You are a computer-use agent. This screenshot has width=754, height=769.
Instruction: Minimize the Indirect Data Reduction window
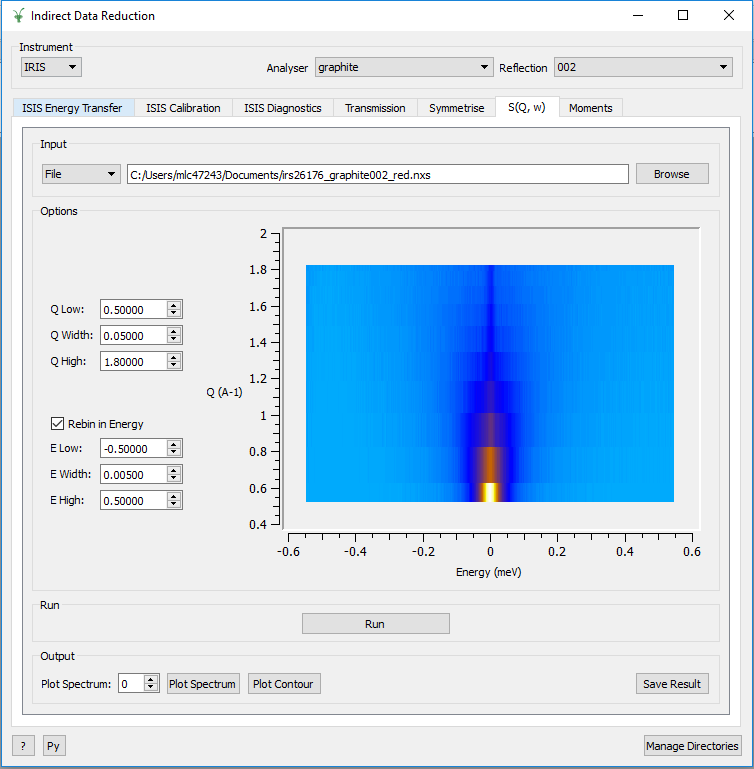pyautogui.click(x=638, y=16)
